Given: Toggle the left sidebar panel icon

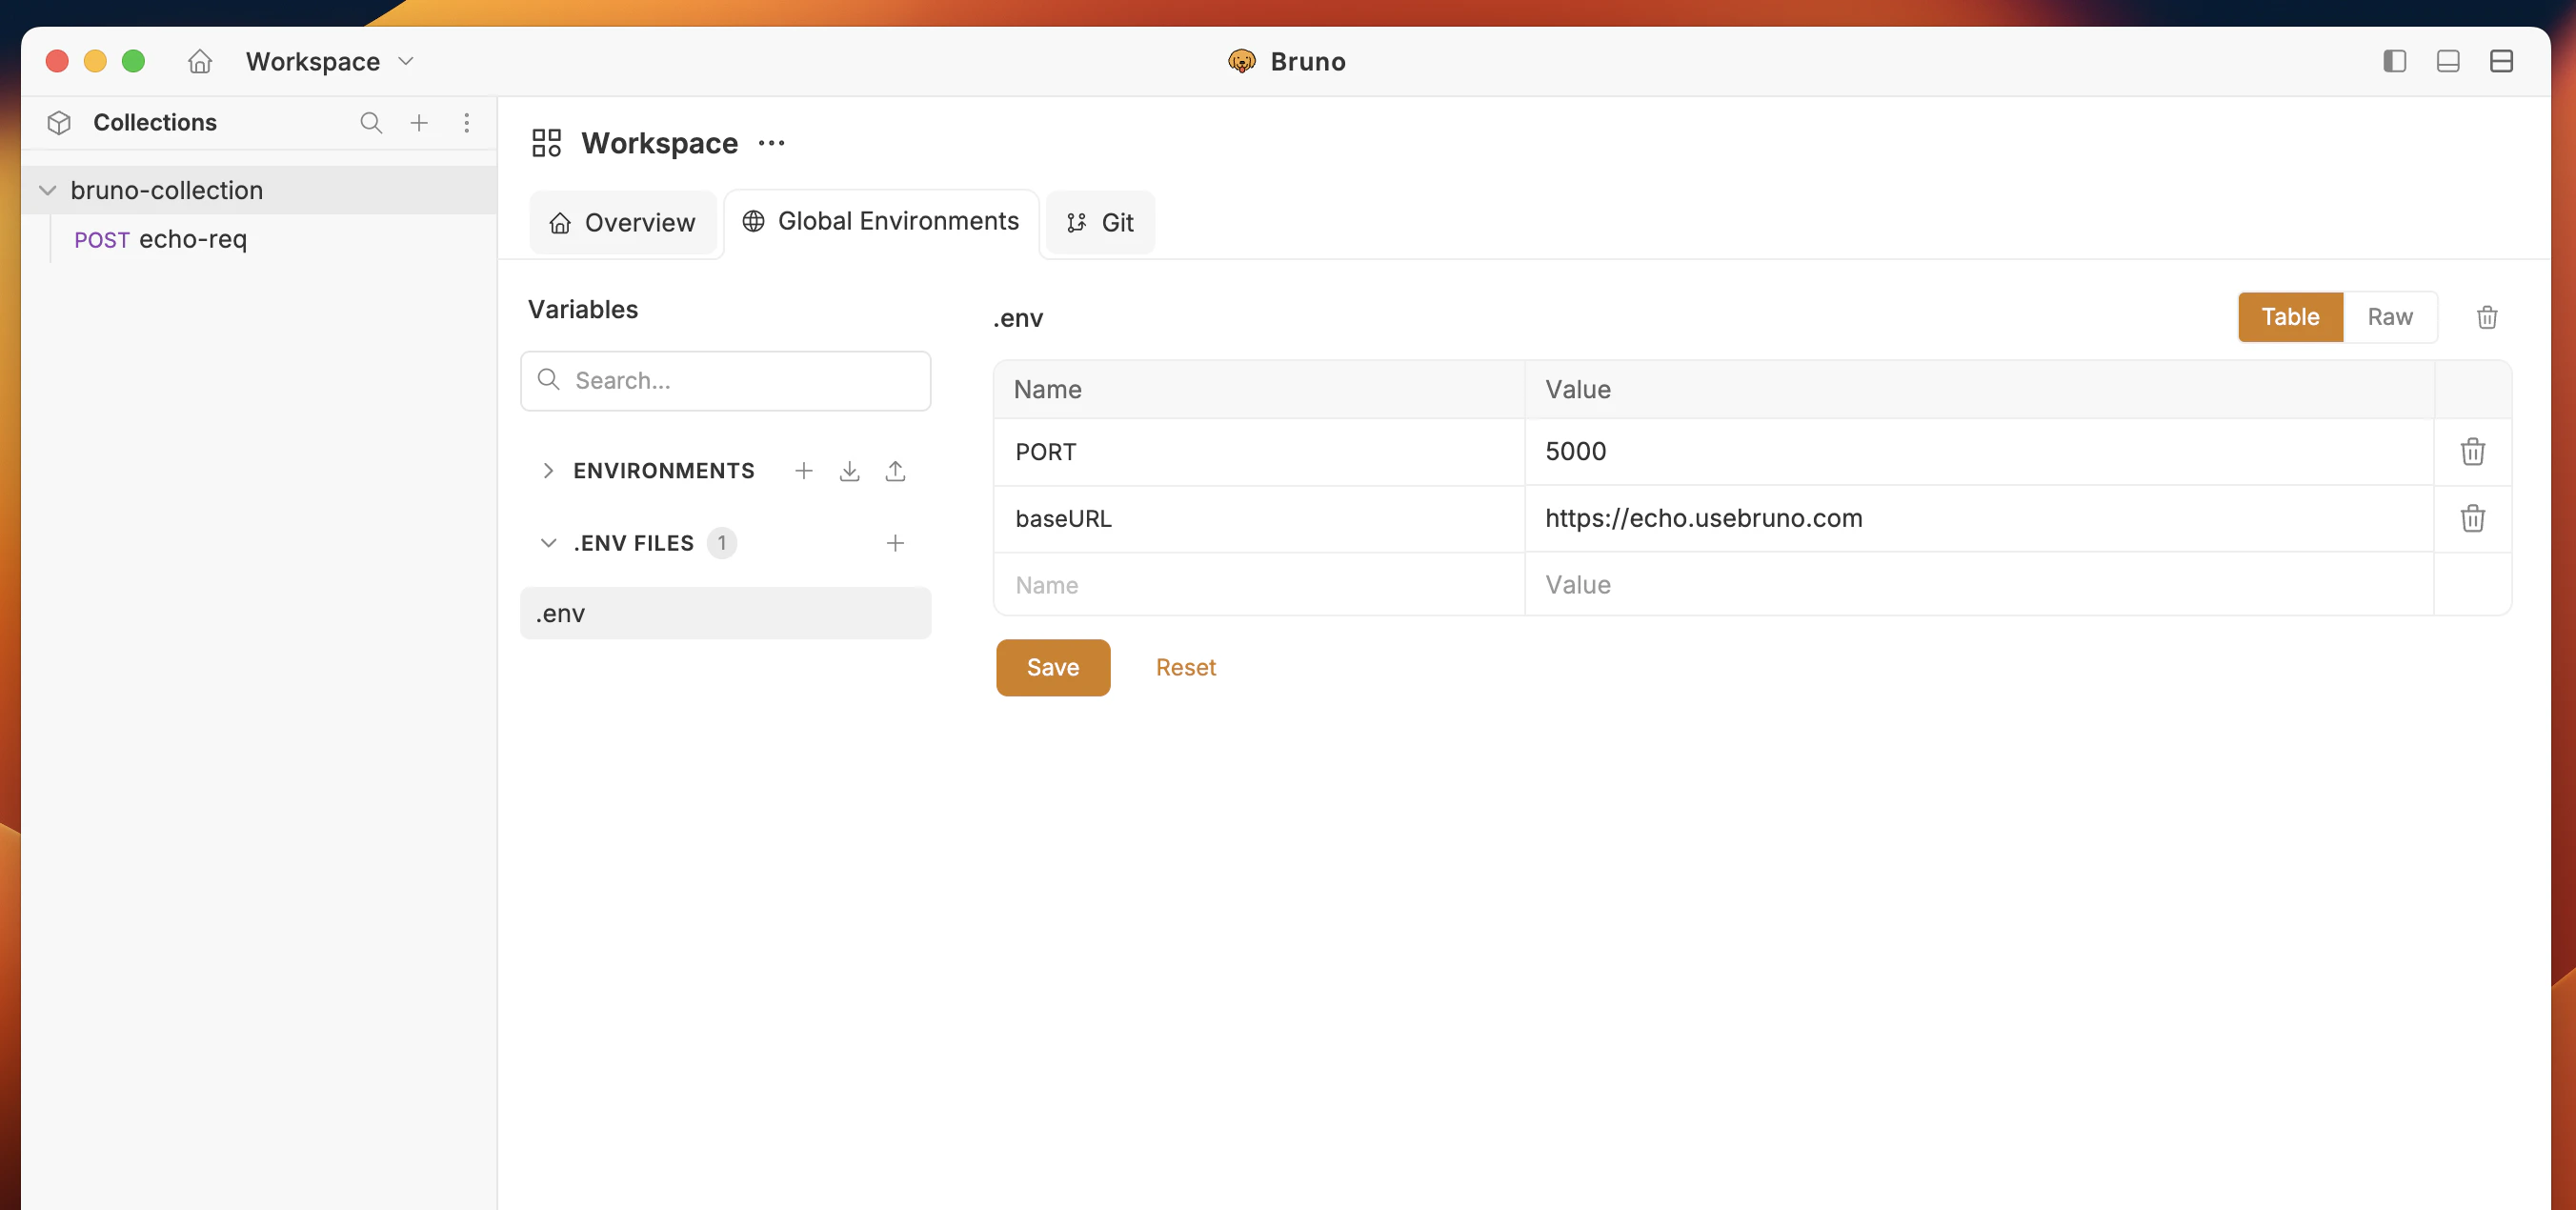Looking at the screenshot, I should click(x=2393, y=61).
